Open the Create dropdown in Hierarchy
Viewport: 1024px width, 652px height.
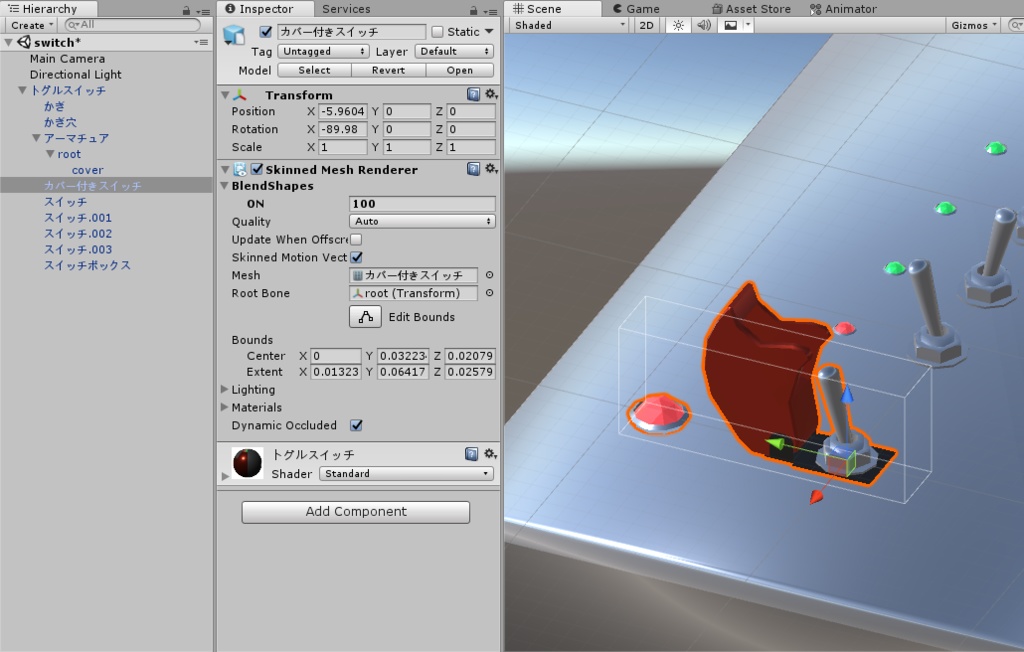pos(31,25)
